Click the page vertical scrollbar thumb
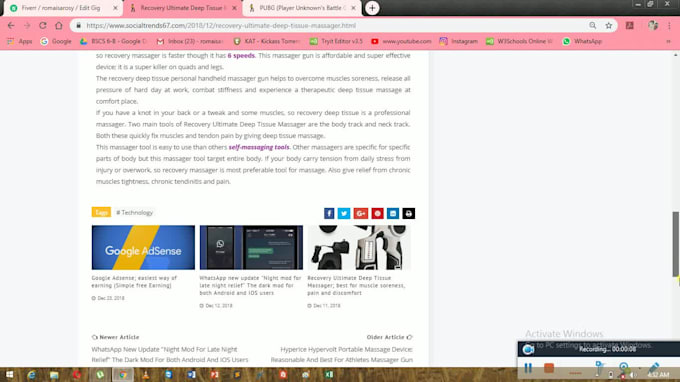Screen dimensions: 680x382 tap(676, 244)
